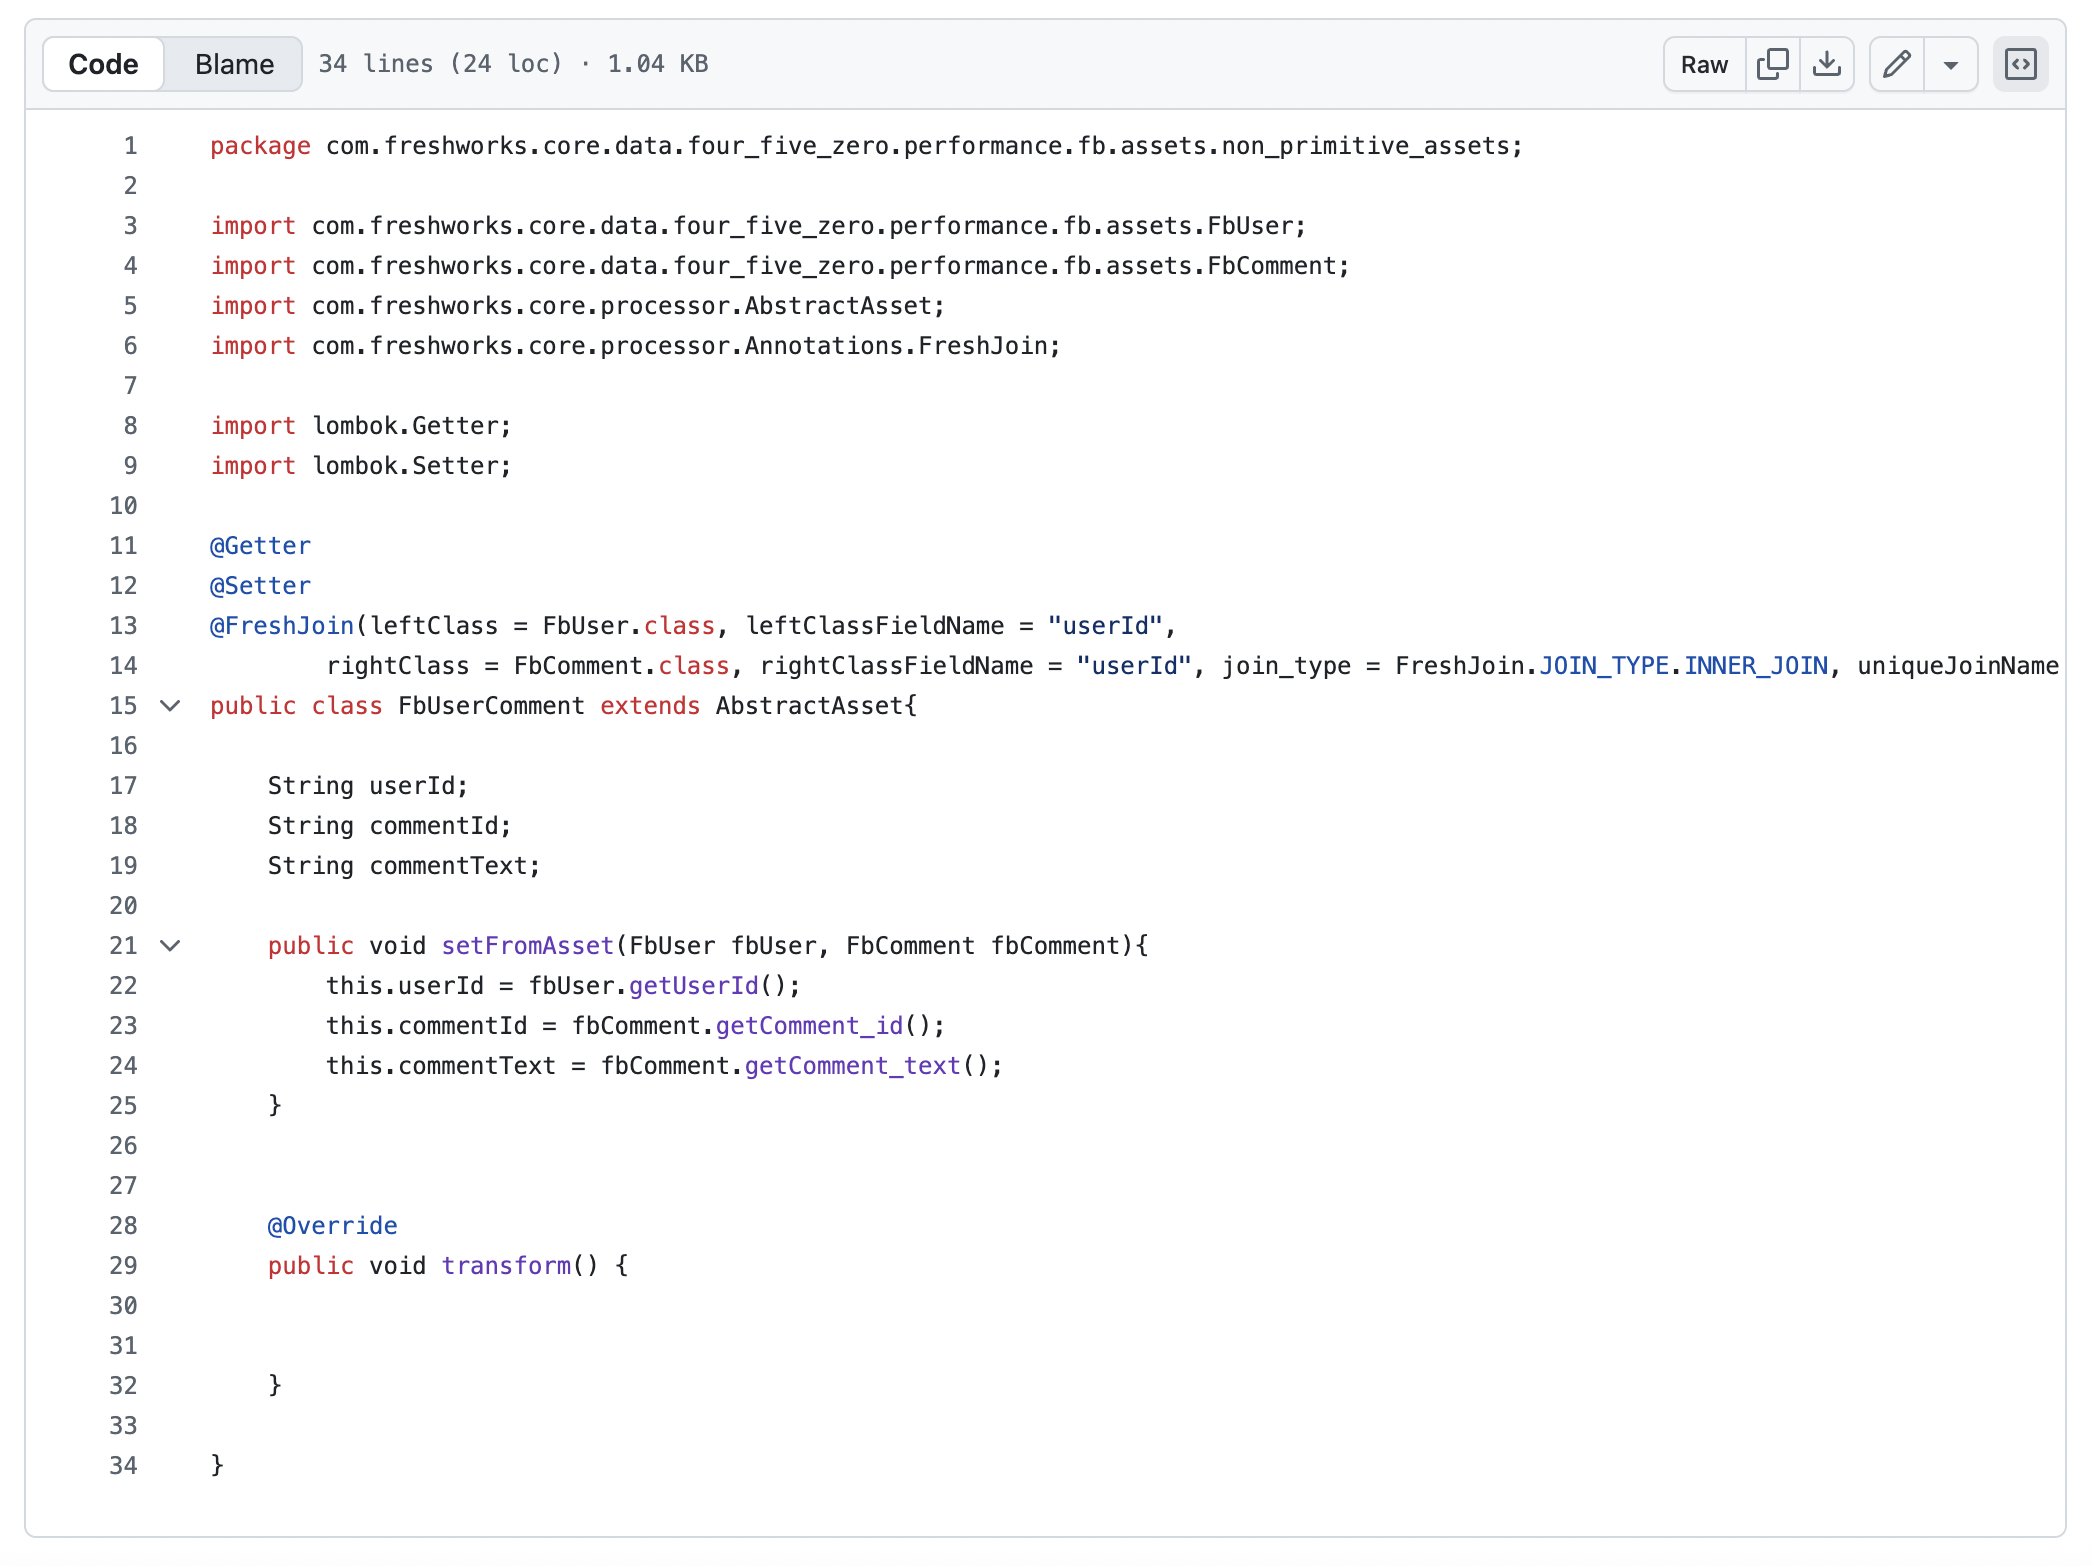Click the FbUserComment class name

[x=491, y=706]
